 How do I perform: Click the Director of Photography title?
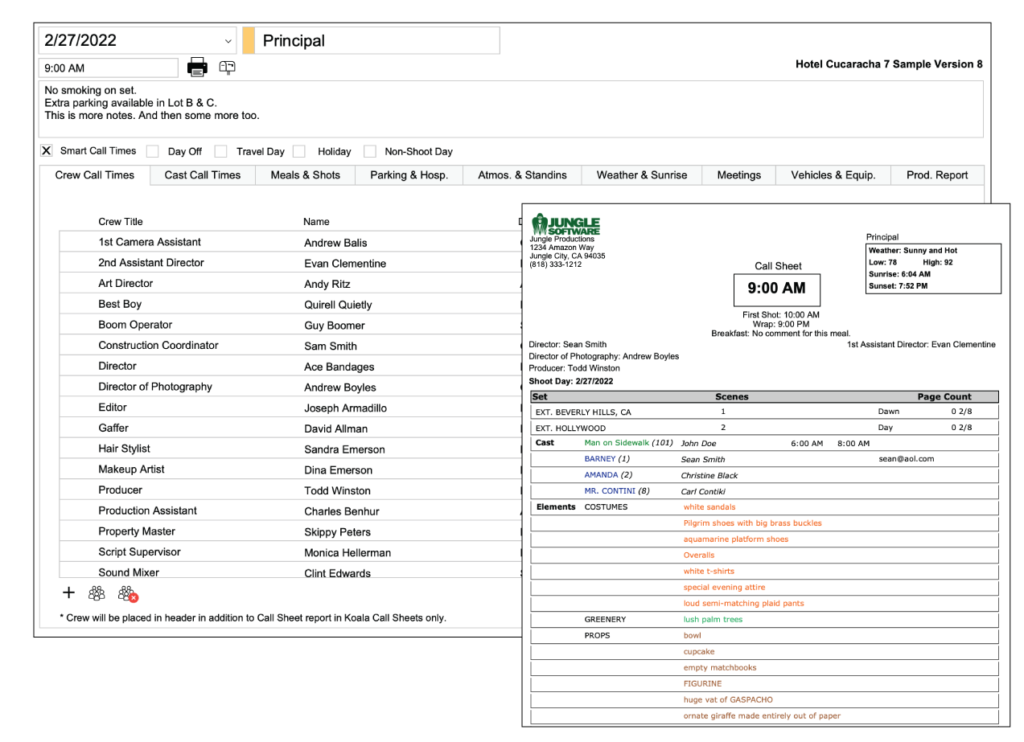click(155, 387)
